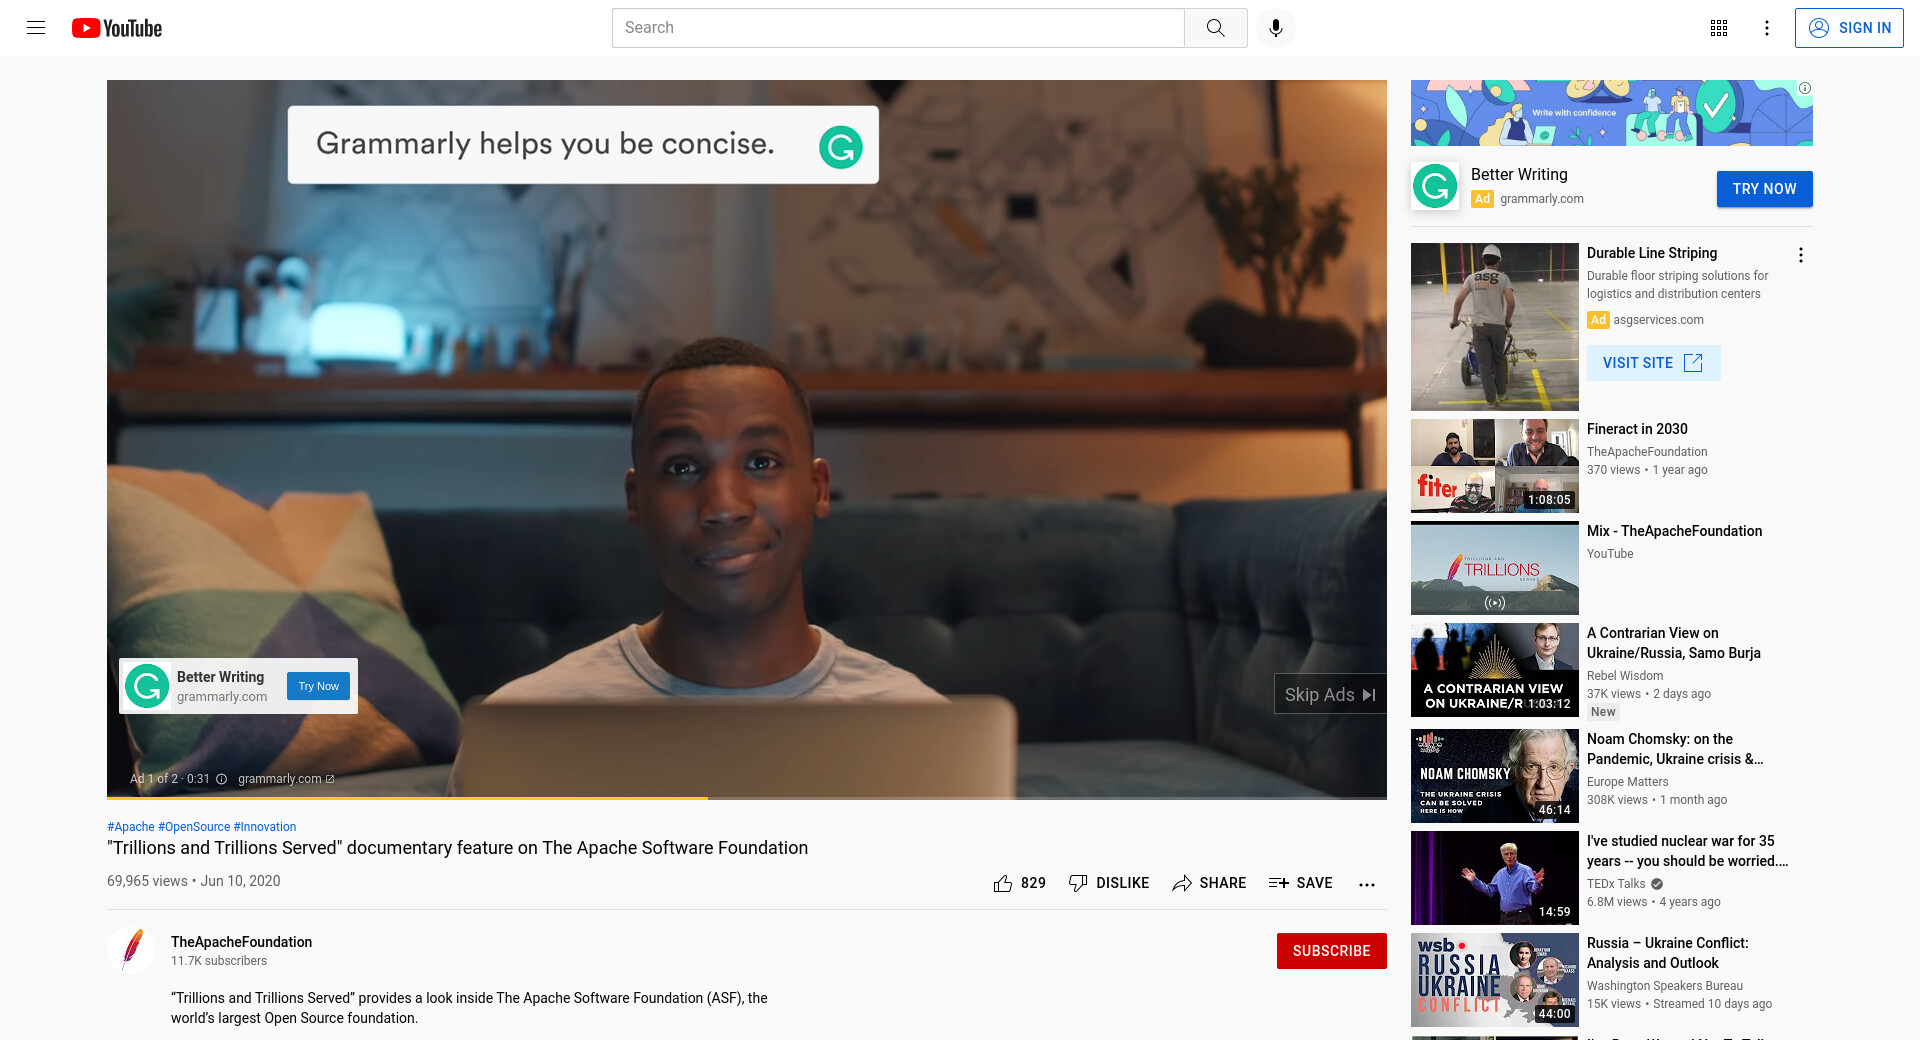Viewport: 1920px width, 1040px height.
Task: Click VISIT SITE for Durable Line Striping
Action: click(x=1653, y=363)
